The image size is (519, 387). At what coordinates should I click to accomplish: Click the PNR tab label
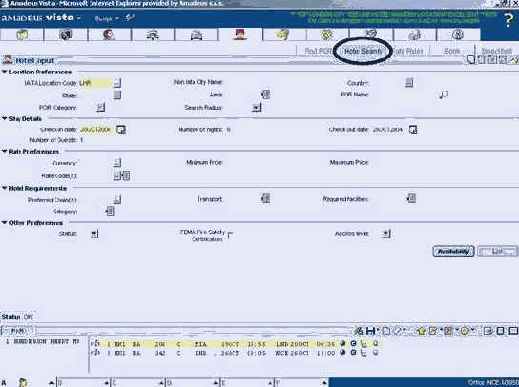(x=17, y=331)
